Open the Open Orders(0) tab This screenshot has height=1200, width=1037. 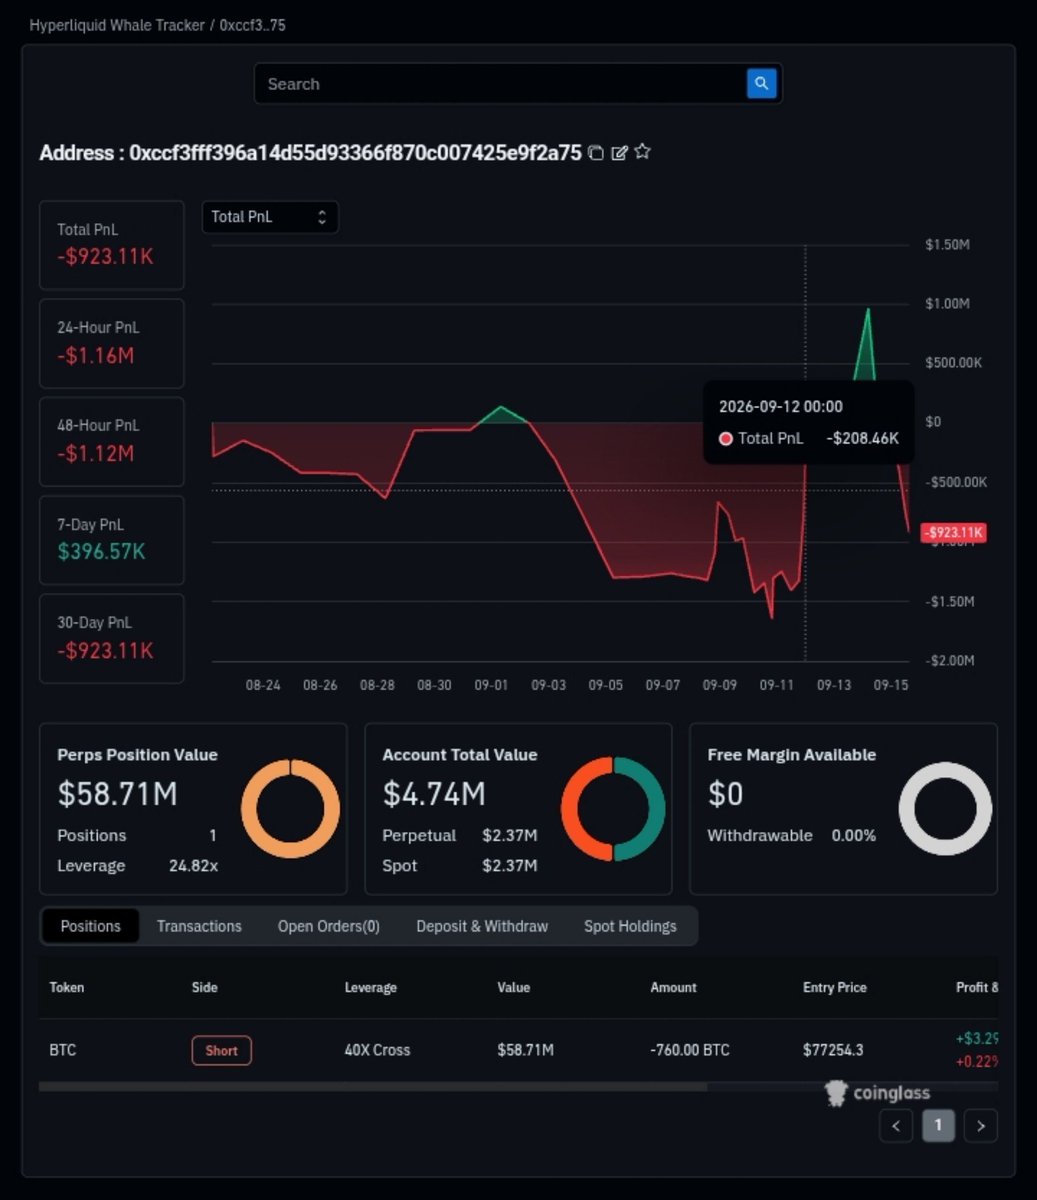[329, 926]
